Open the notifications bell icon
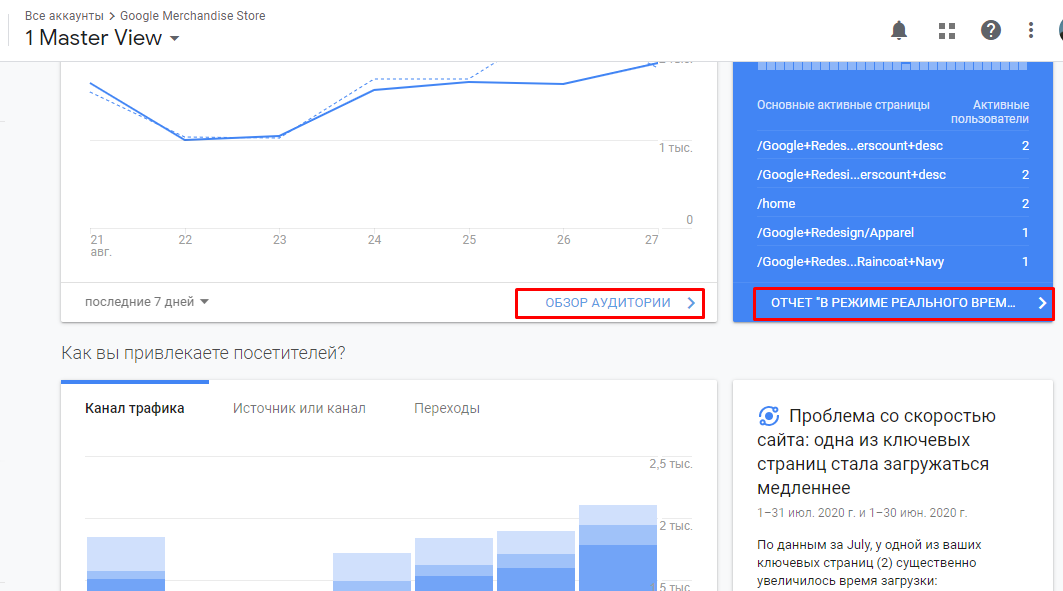The width and height of the screenshot is (1063, 591). pyautogui.click(x=899, y=30)
